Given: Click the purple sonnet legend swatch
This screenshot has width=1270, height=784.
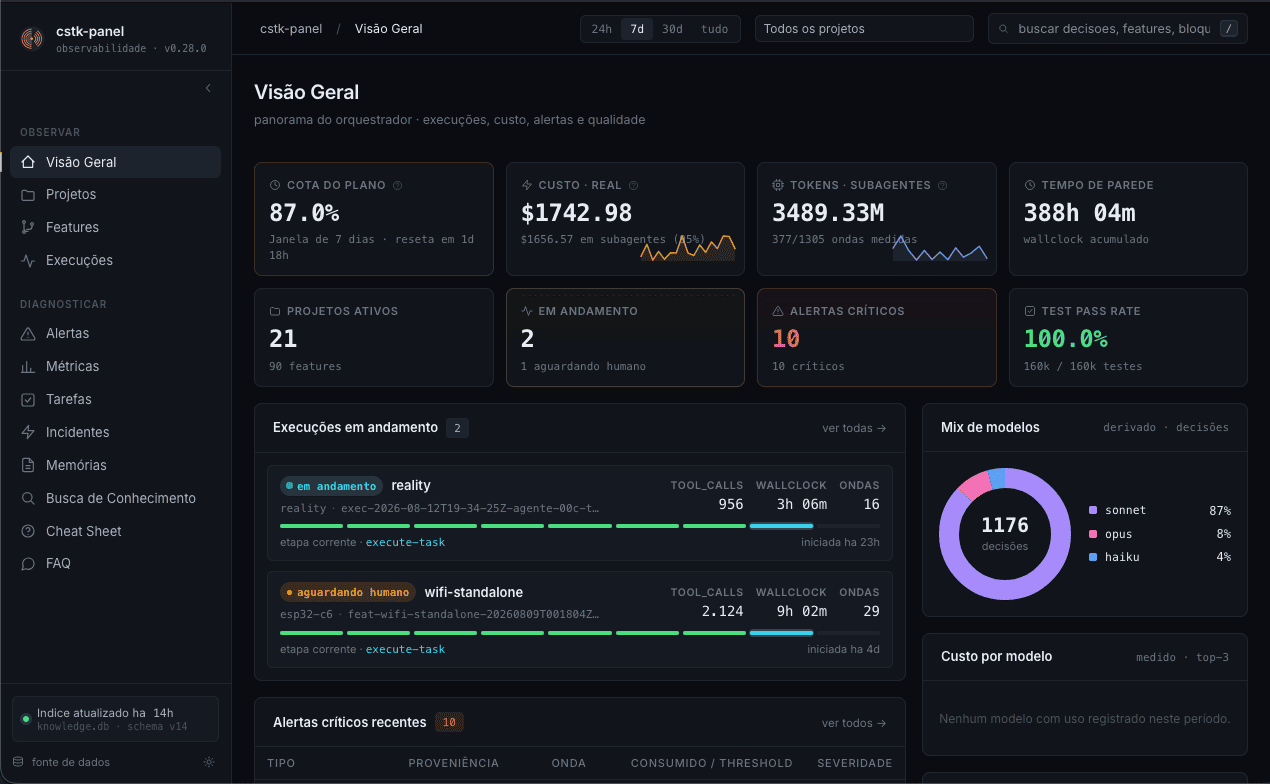Looking at the screenshot, I should 1093,510.
